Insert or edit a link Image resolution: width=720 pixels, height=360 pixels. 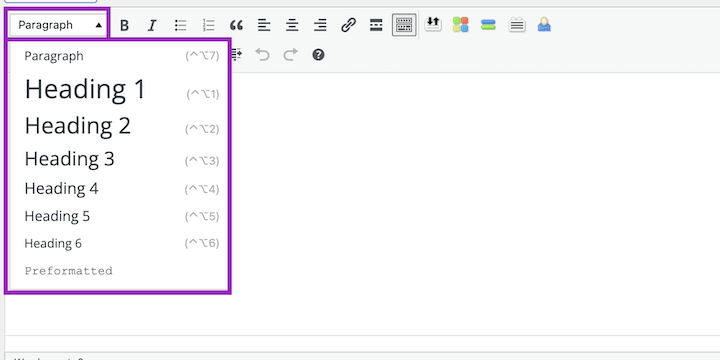click(x=348, y=25)
